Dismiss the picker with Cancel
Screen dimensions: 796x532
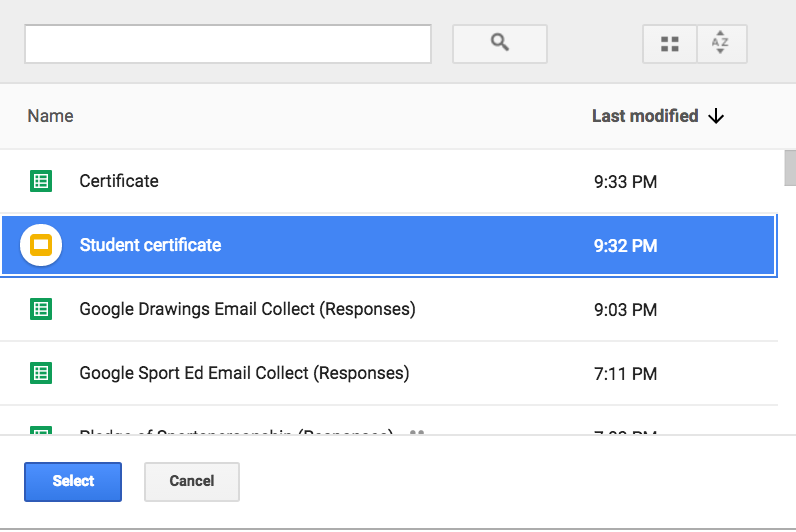[x=192, y=481]
